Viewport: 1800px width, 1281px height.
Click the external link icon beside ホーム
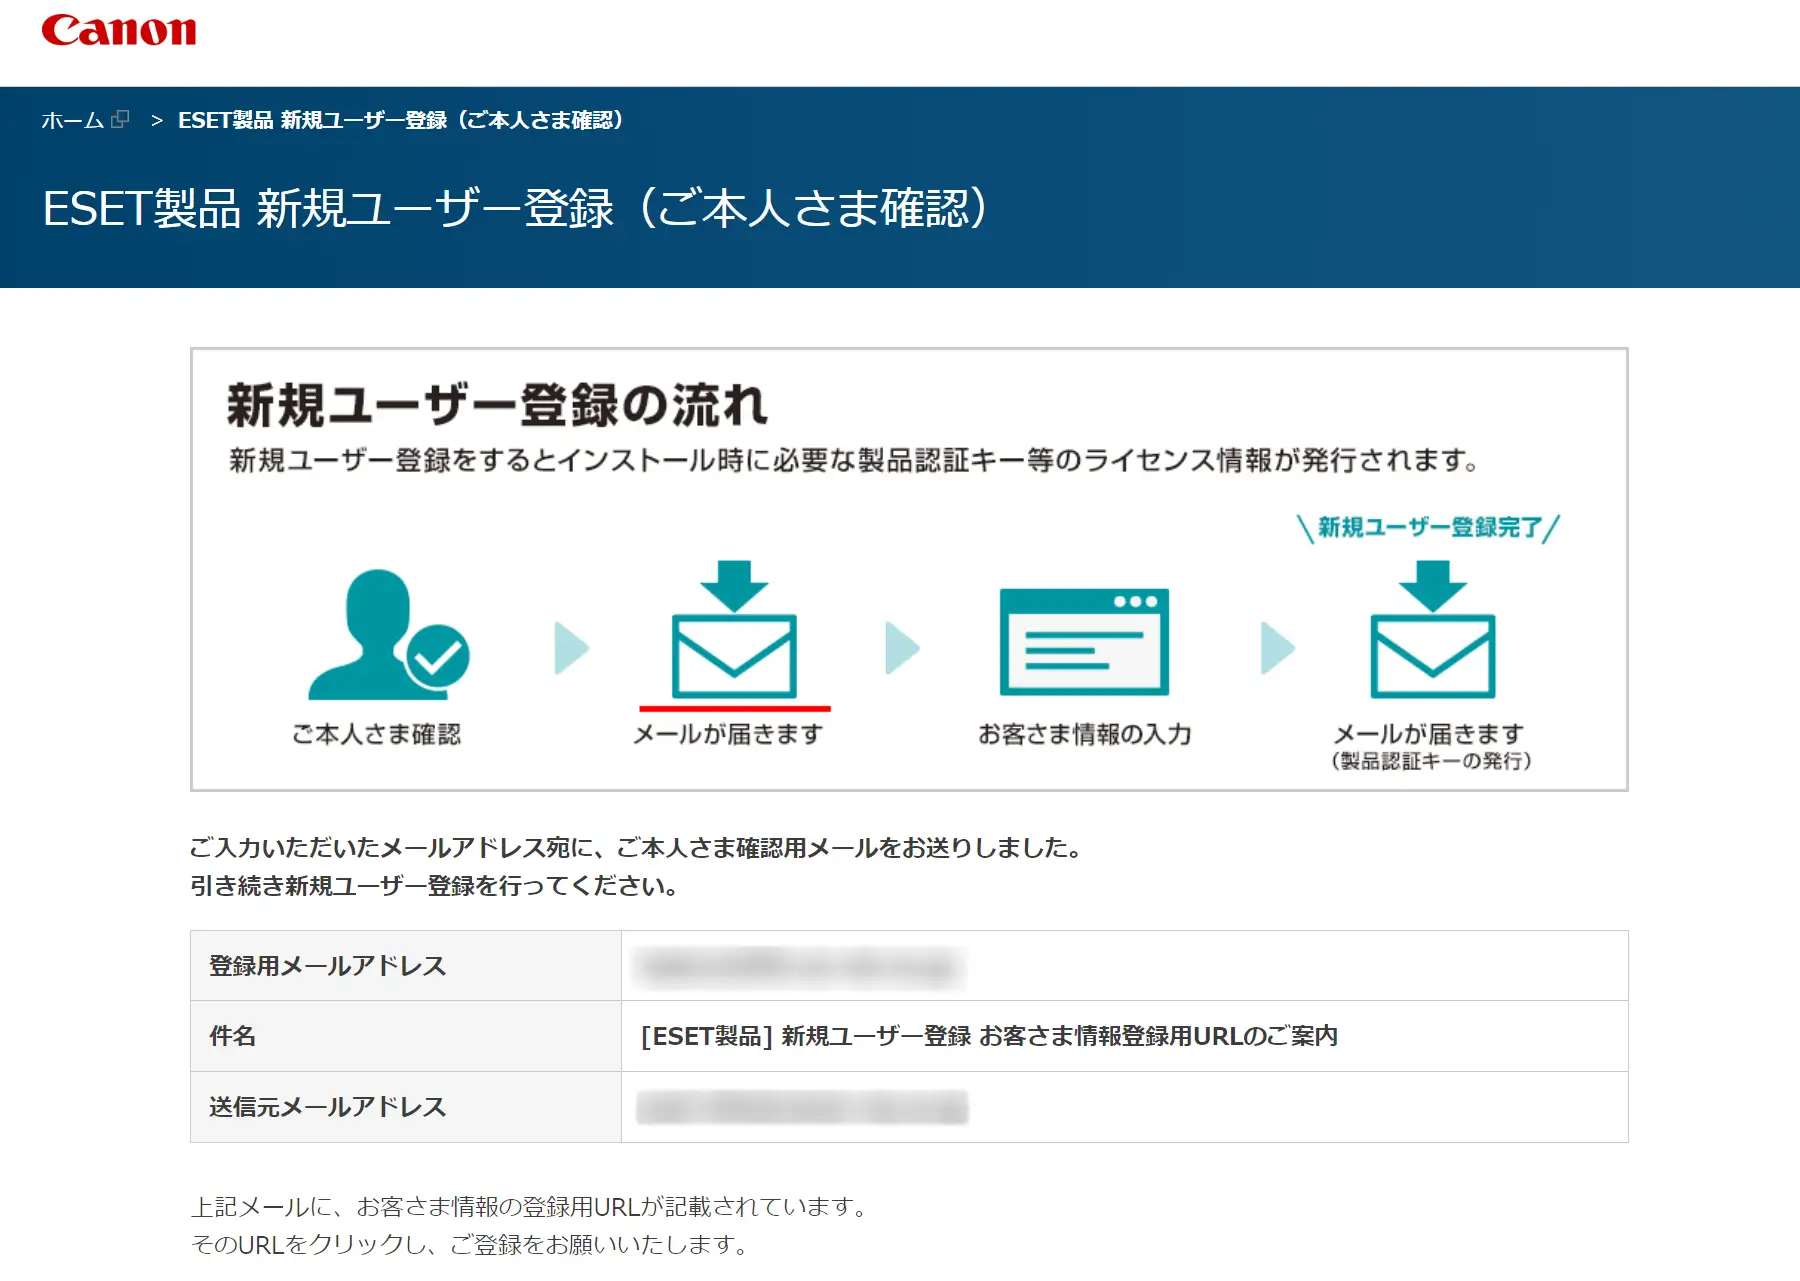click(120, 119)
